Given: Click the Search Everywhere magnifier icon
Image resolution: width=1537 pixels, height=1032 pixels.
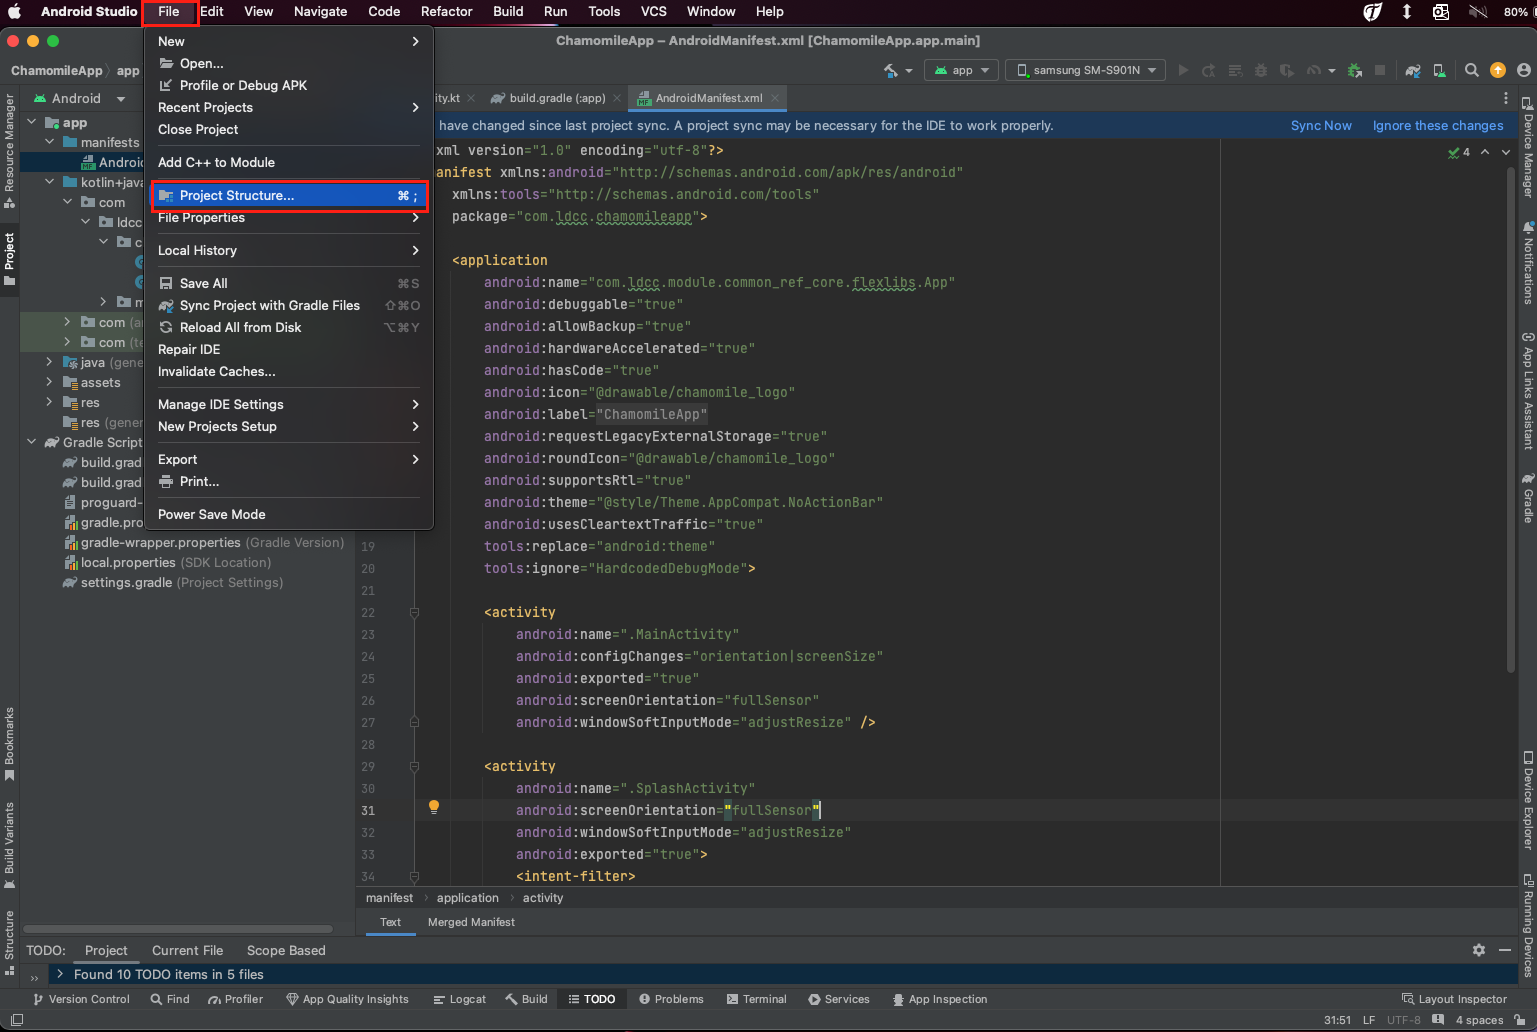Looking at the screenshot, I should [1471, 70].
